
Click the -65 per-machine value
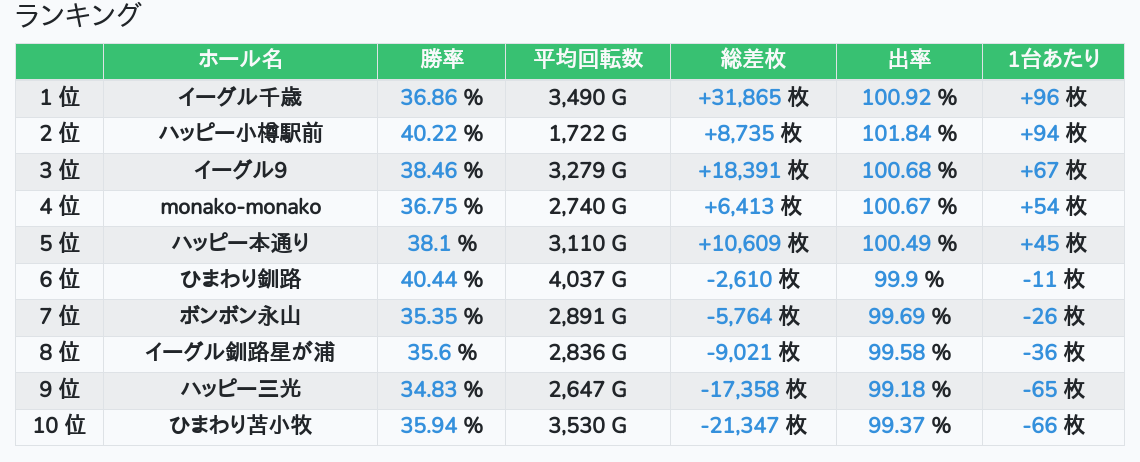pyautogui.click(x=1040, y=389)
